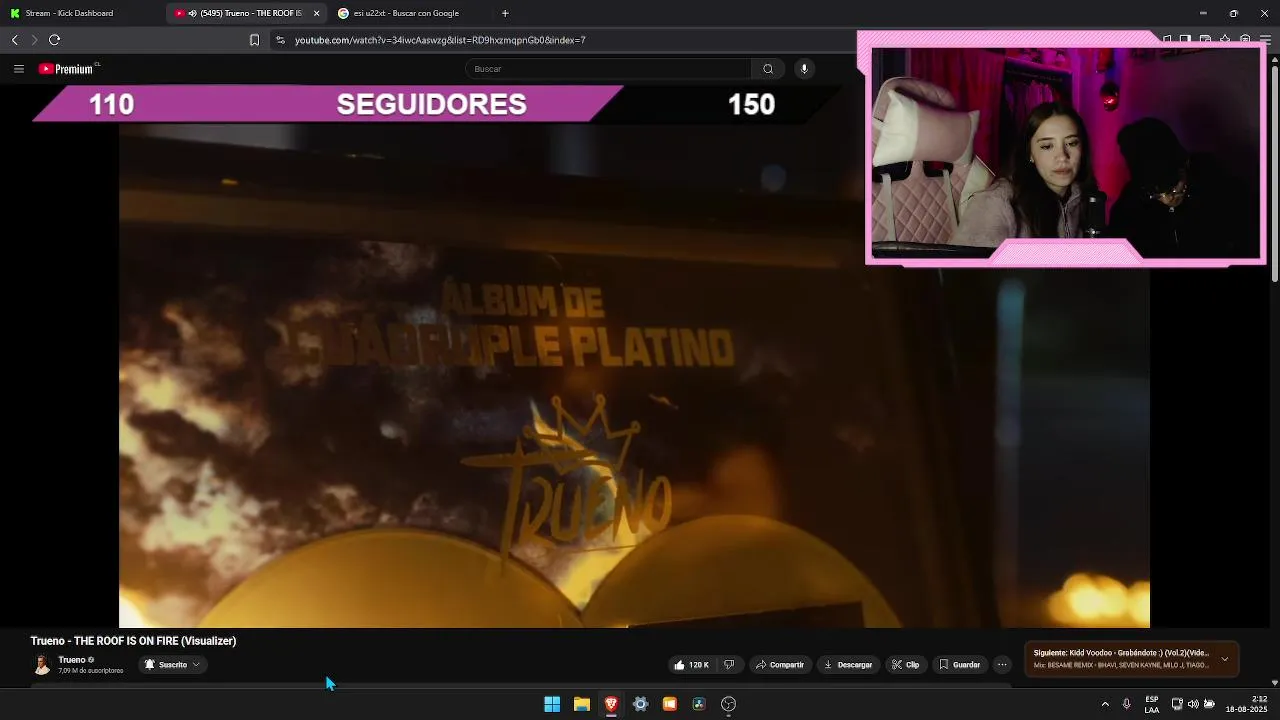Open next video Kidd Voodoo - Grabándote
Image resolution: width=1280 pixels, height=720 pixels.
click(1121, 653)
